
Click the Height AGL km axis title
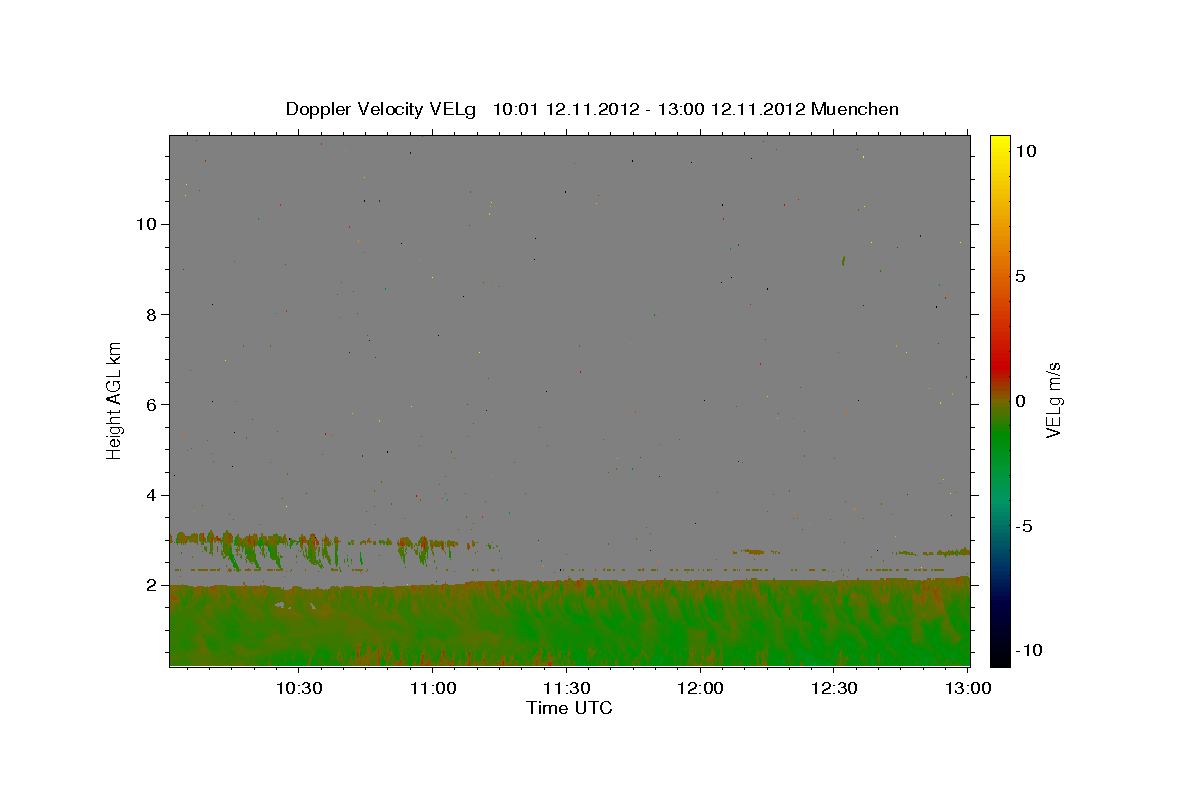(115, 400)
